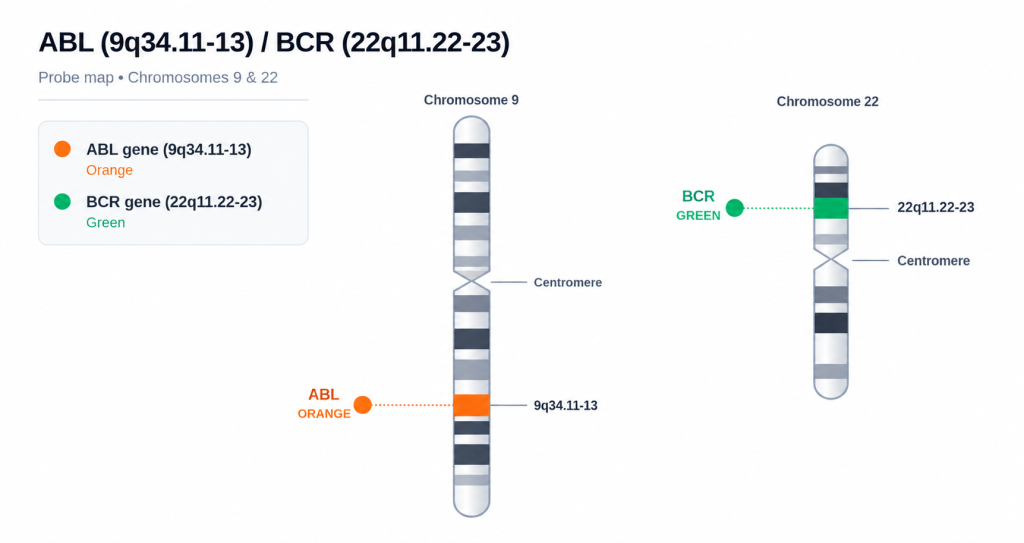Click the Centromere label beside chromosome 22

pyautogui.click(x=933, y=261)
